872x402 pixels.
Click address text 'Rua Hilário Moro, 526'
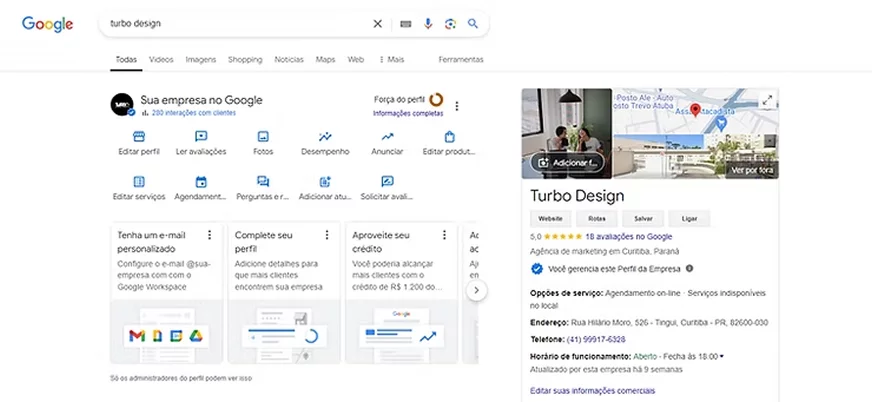[608, 322]
